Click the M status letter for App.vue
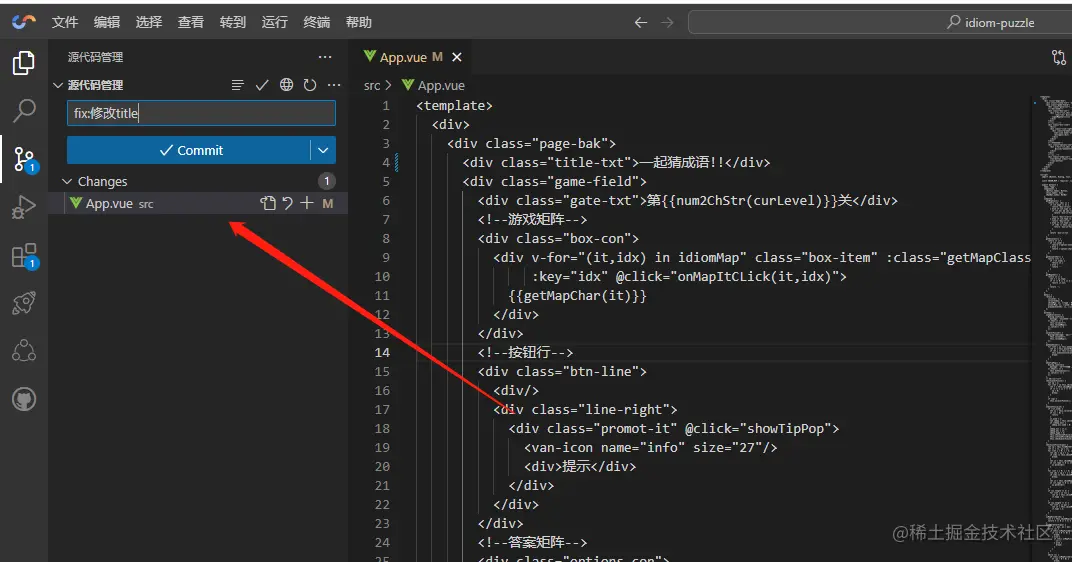This screenshot has height=562, width=1072. tap(328, 203)
